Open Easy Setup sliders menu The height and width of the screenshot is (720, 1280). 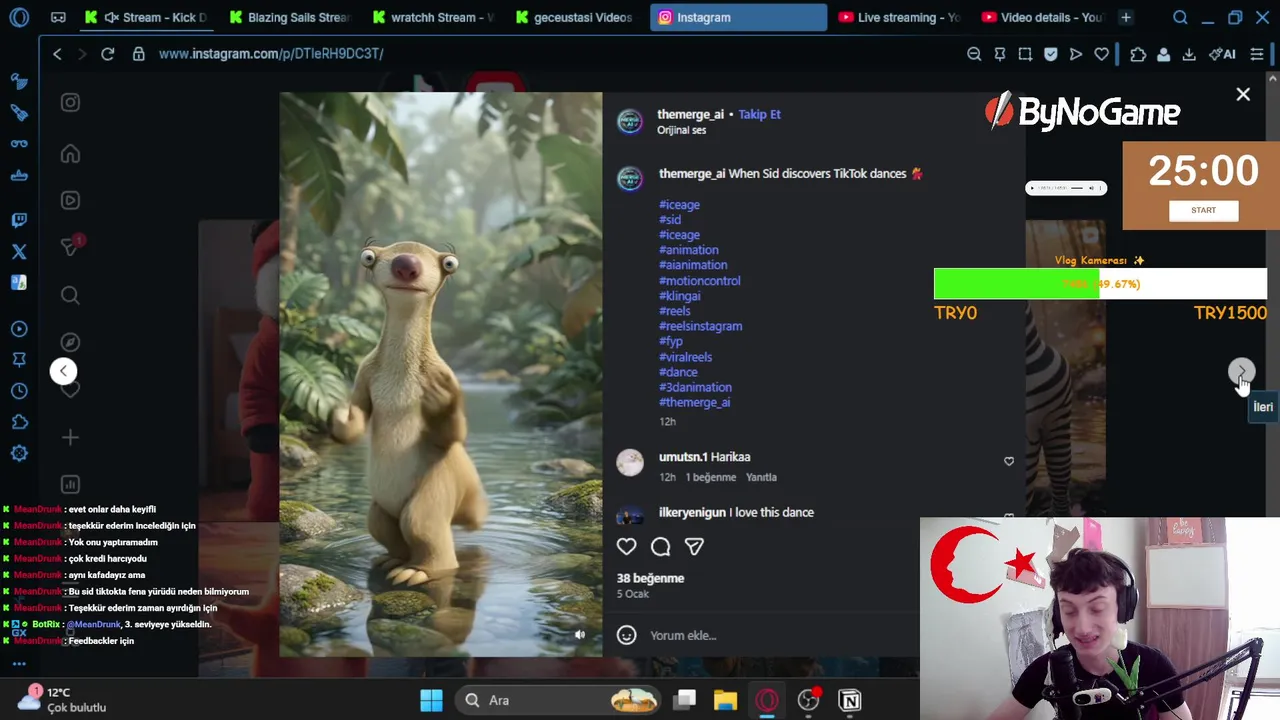(x=1257, y=54)
